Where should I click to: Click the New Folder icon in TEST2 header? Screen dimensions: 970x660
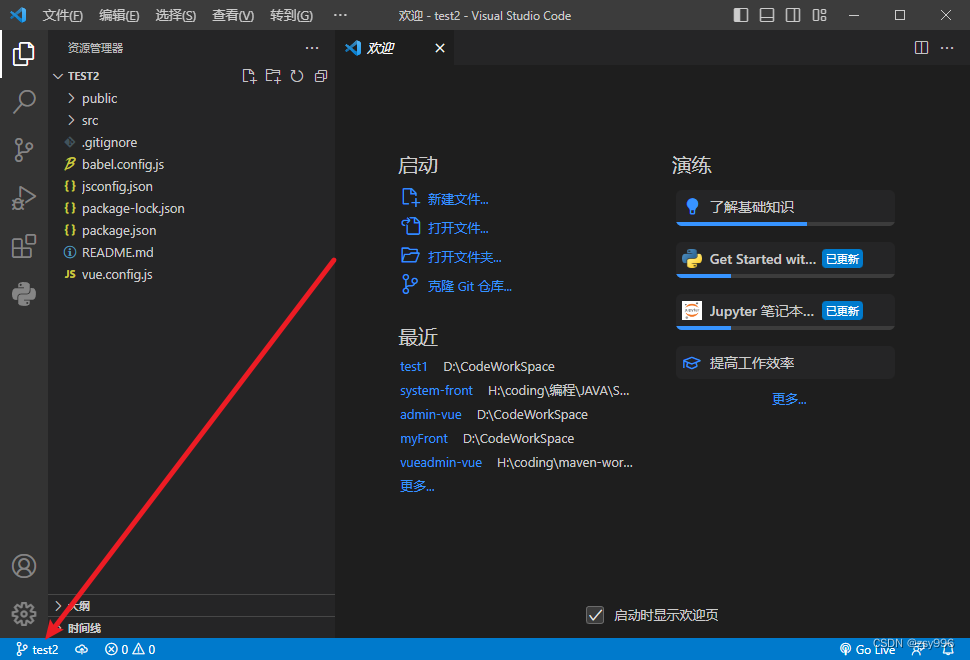[273, 76]
